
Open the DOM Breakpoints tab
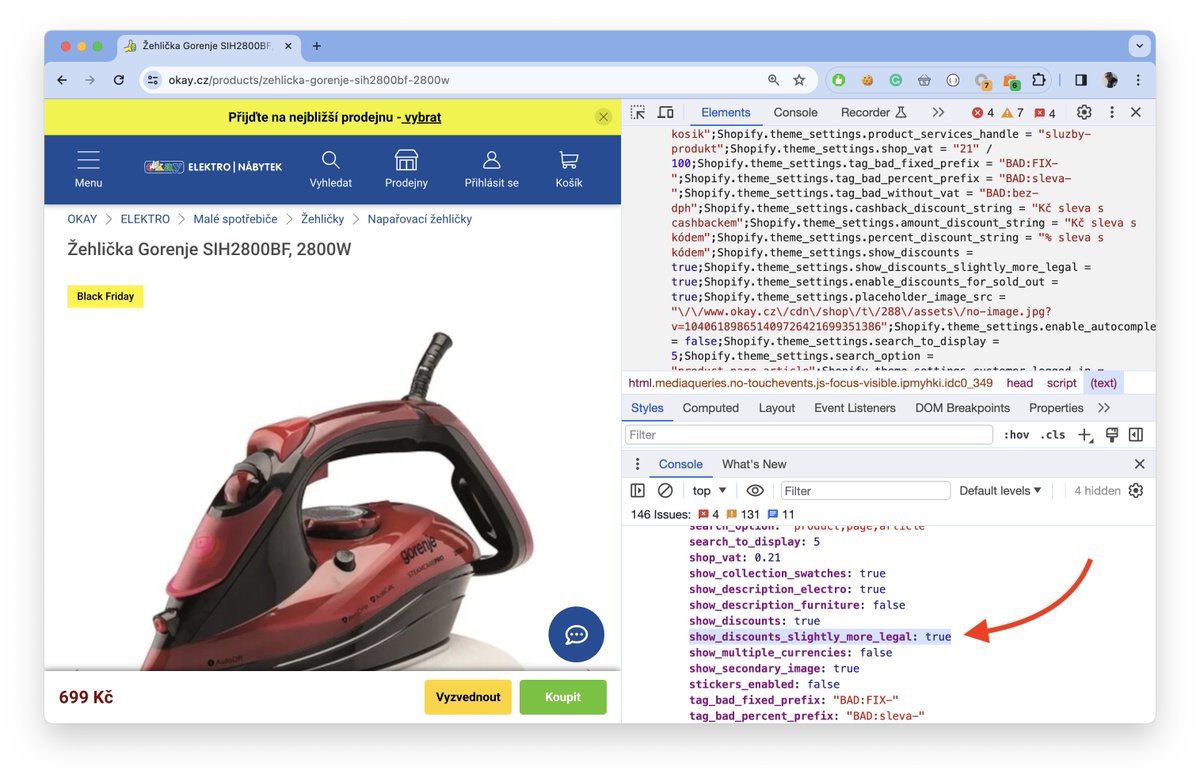962,408
